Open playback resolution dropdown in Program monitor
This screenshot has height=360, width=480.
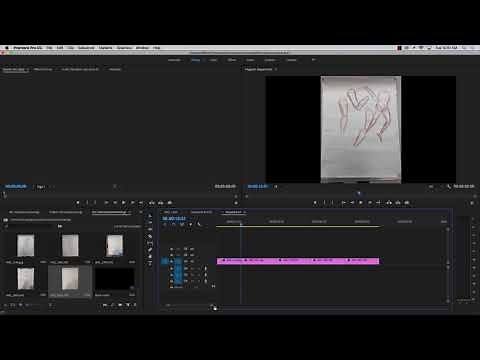(431, 186)
